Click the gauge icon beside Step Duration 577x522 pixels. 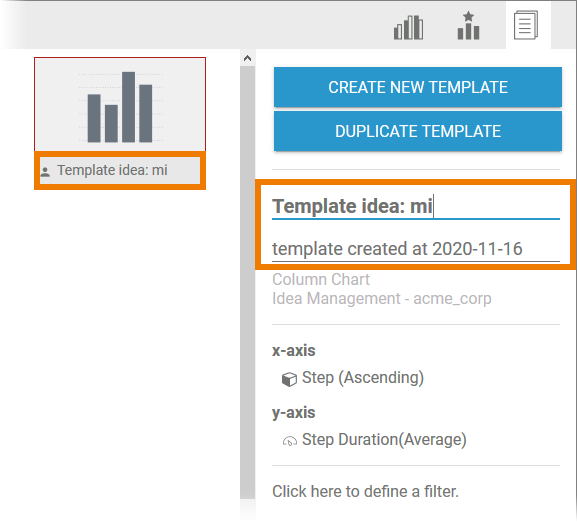point(290,441)
